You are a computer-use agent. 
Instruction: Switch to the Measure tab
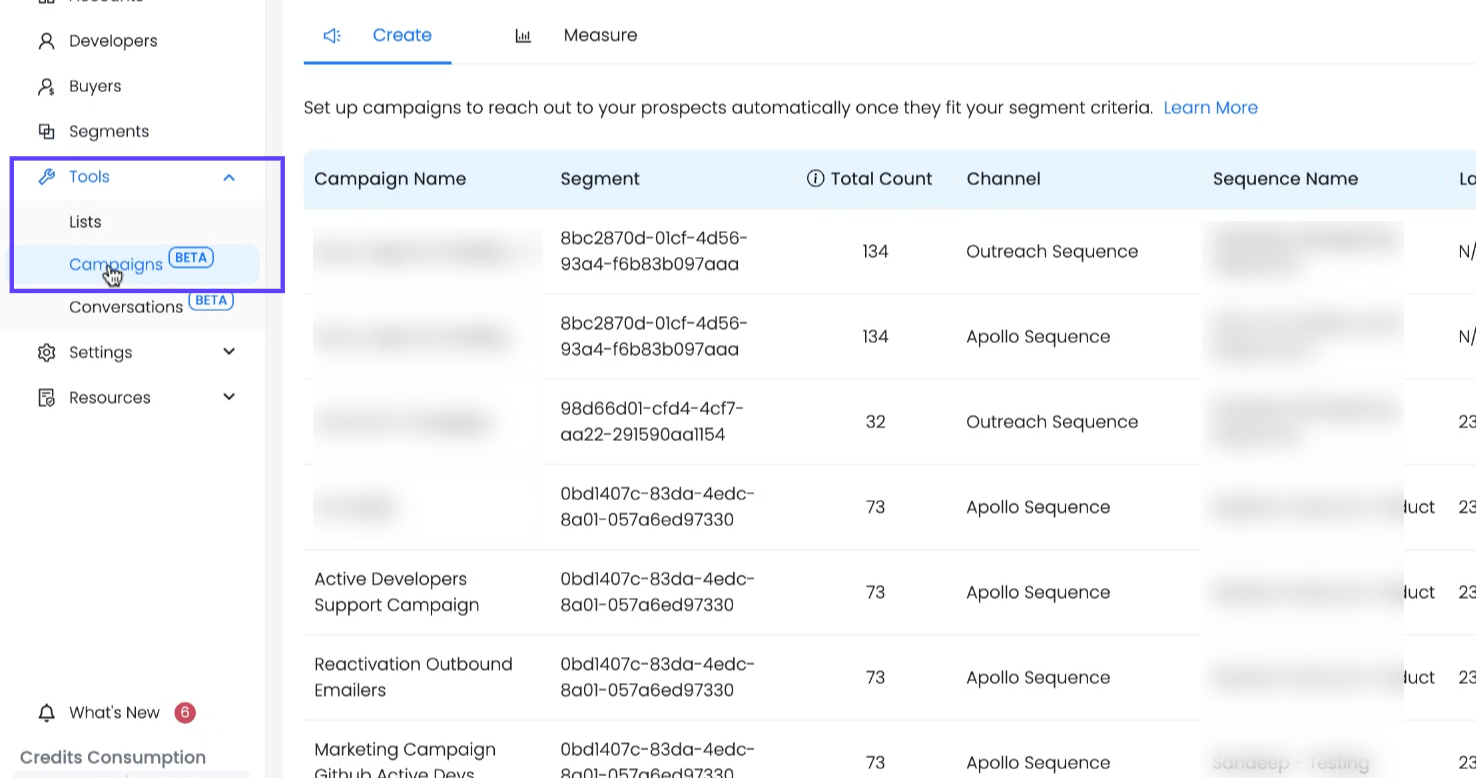click(599, 36)
